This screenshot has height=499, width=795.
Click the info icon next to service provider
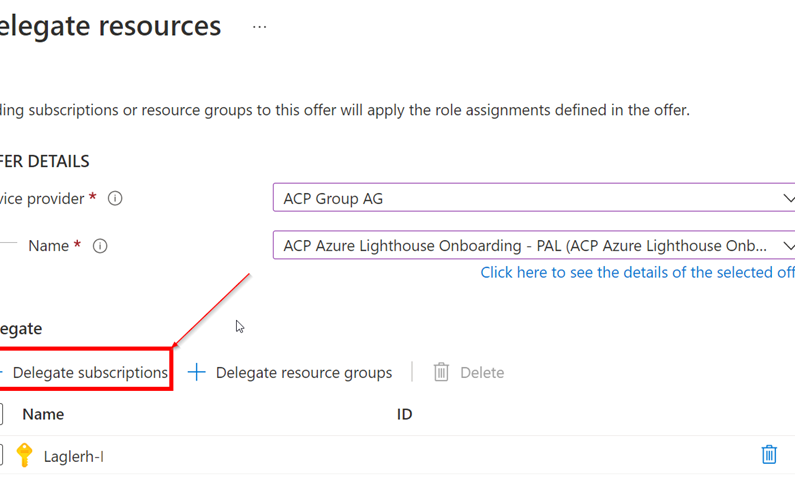click(x=115, y=198)
